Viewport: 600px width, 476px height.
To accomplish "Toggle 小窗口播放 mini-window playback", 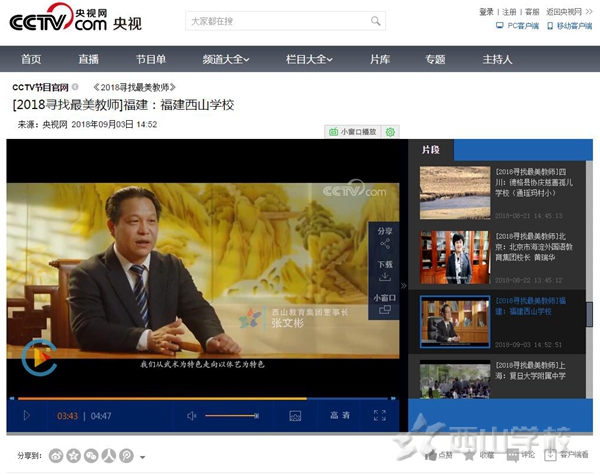I will (355, 132).
